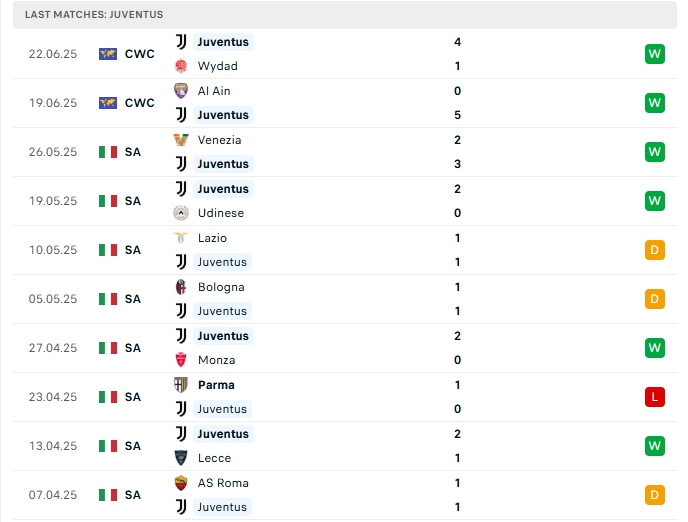Click the D badge for the Lazio match
Image resolution: width=688 pixels, height=522 pixels.
pos(655,250)
